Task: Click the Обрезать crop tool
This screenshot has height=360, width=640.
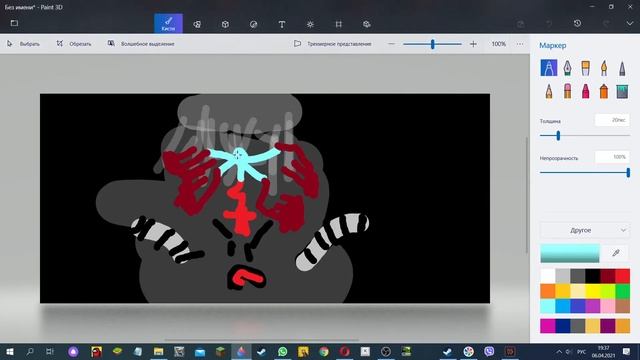Action: click(x=74, y=44)
